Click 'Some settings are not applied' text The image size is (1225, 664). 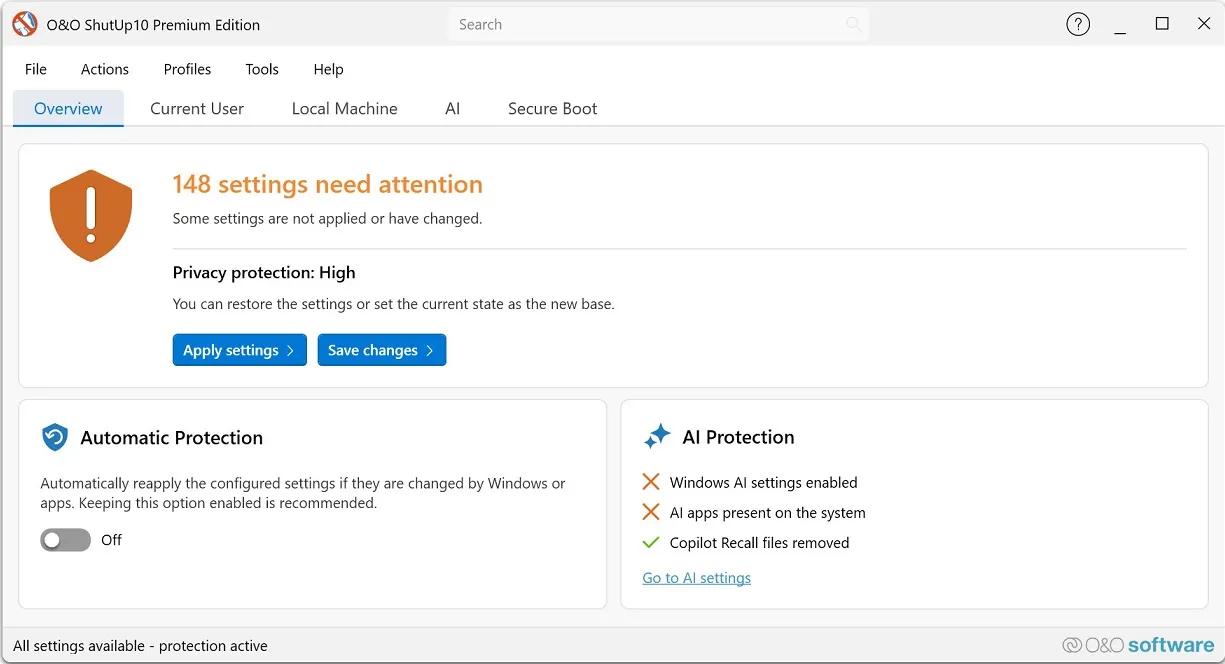coord(327,218)
